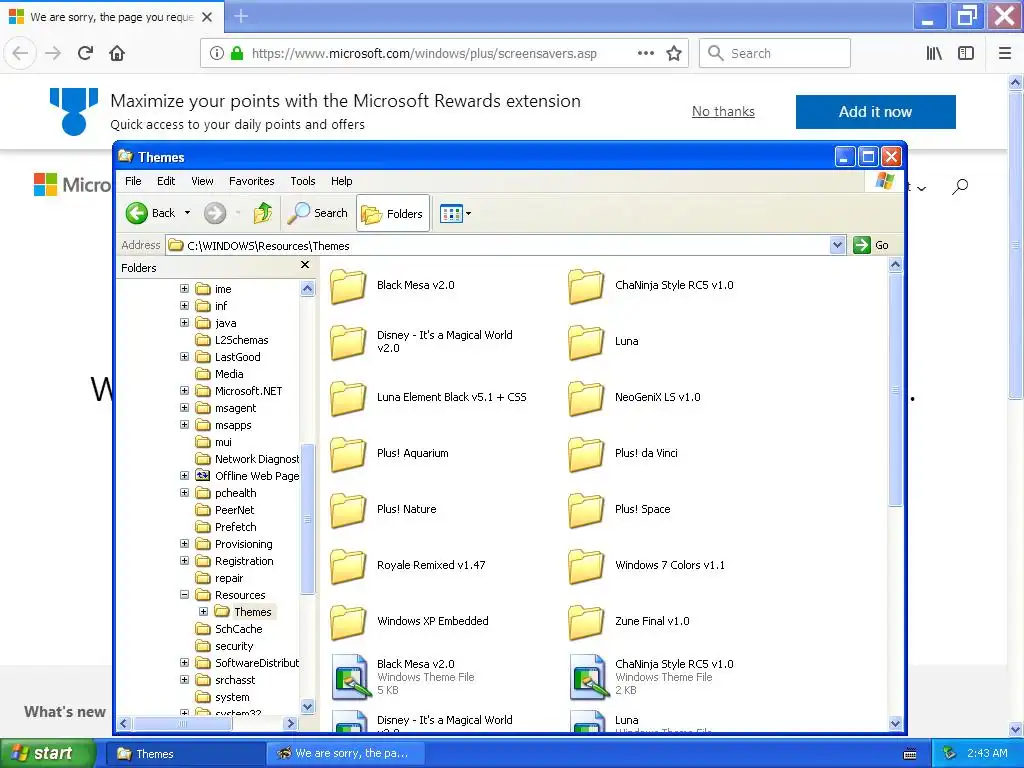Open a new browser tab

coord(241,16)
